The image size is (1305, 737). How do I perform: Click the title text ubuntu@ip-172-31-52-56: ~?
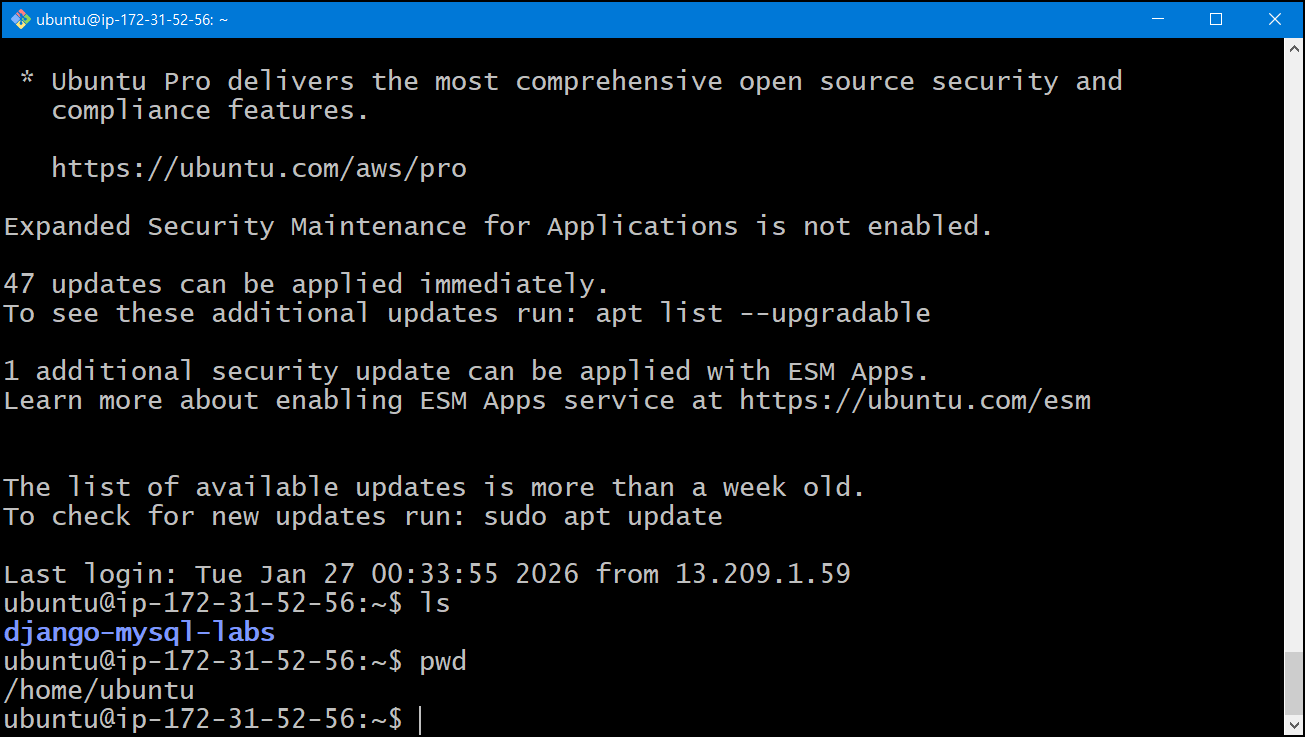point(132,19)
